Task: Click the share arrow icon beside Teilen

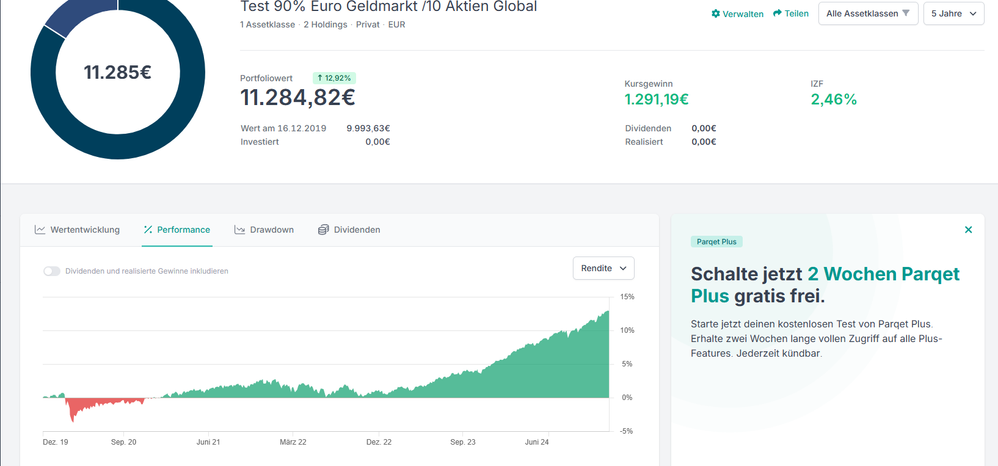Action: 778,14
